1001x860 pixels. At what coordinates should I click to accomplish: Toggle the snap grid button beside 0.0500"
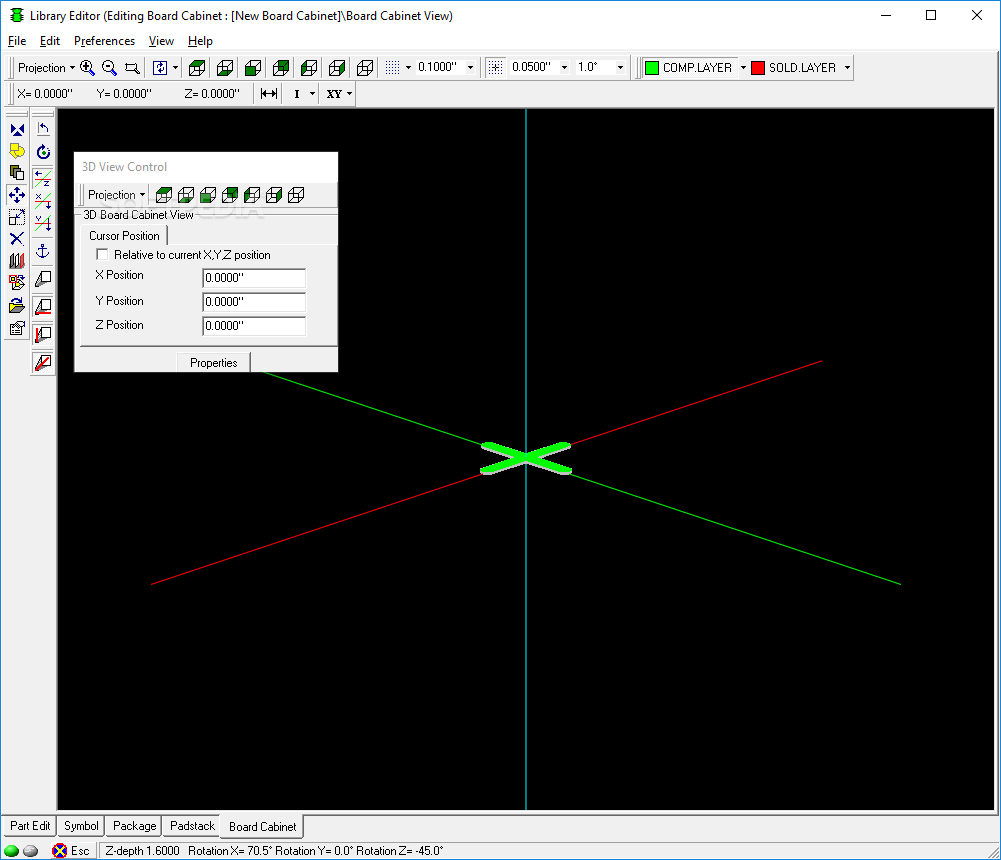click(495, 68)
